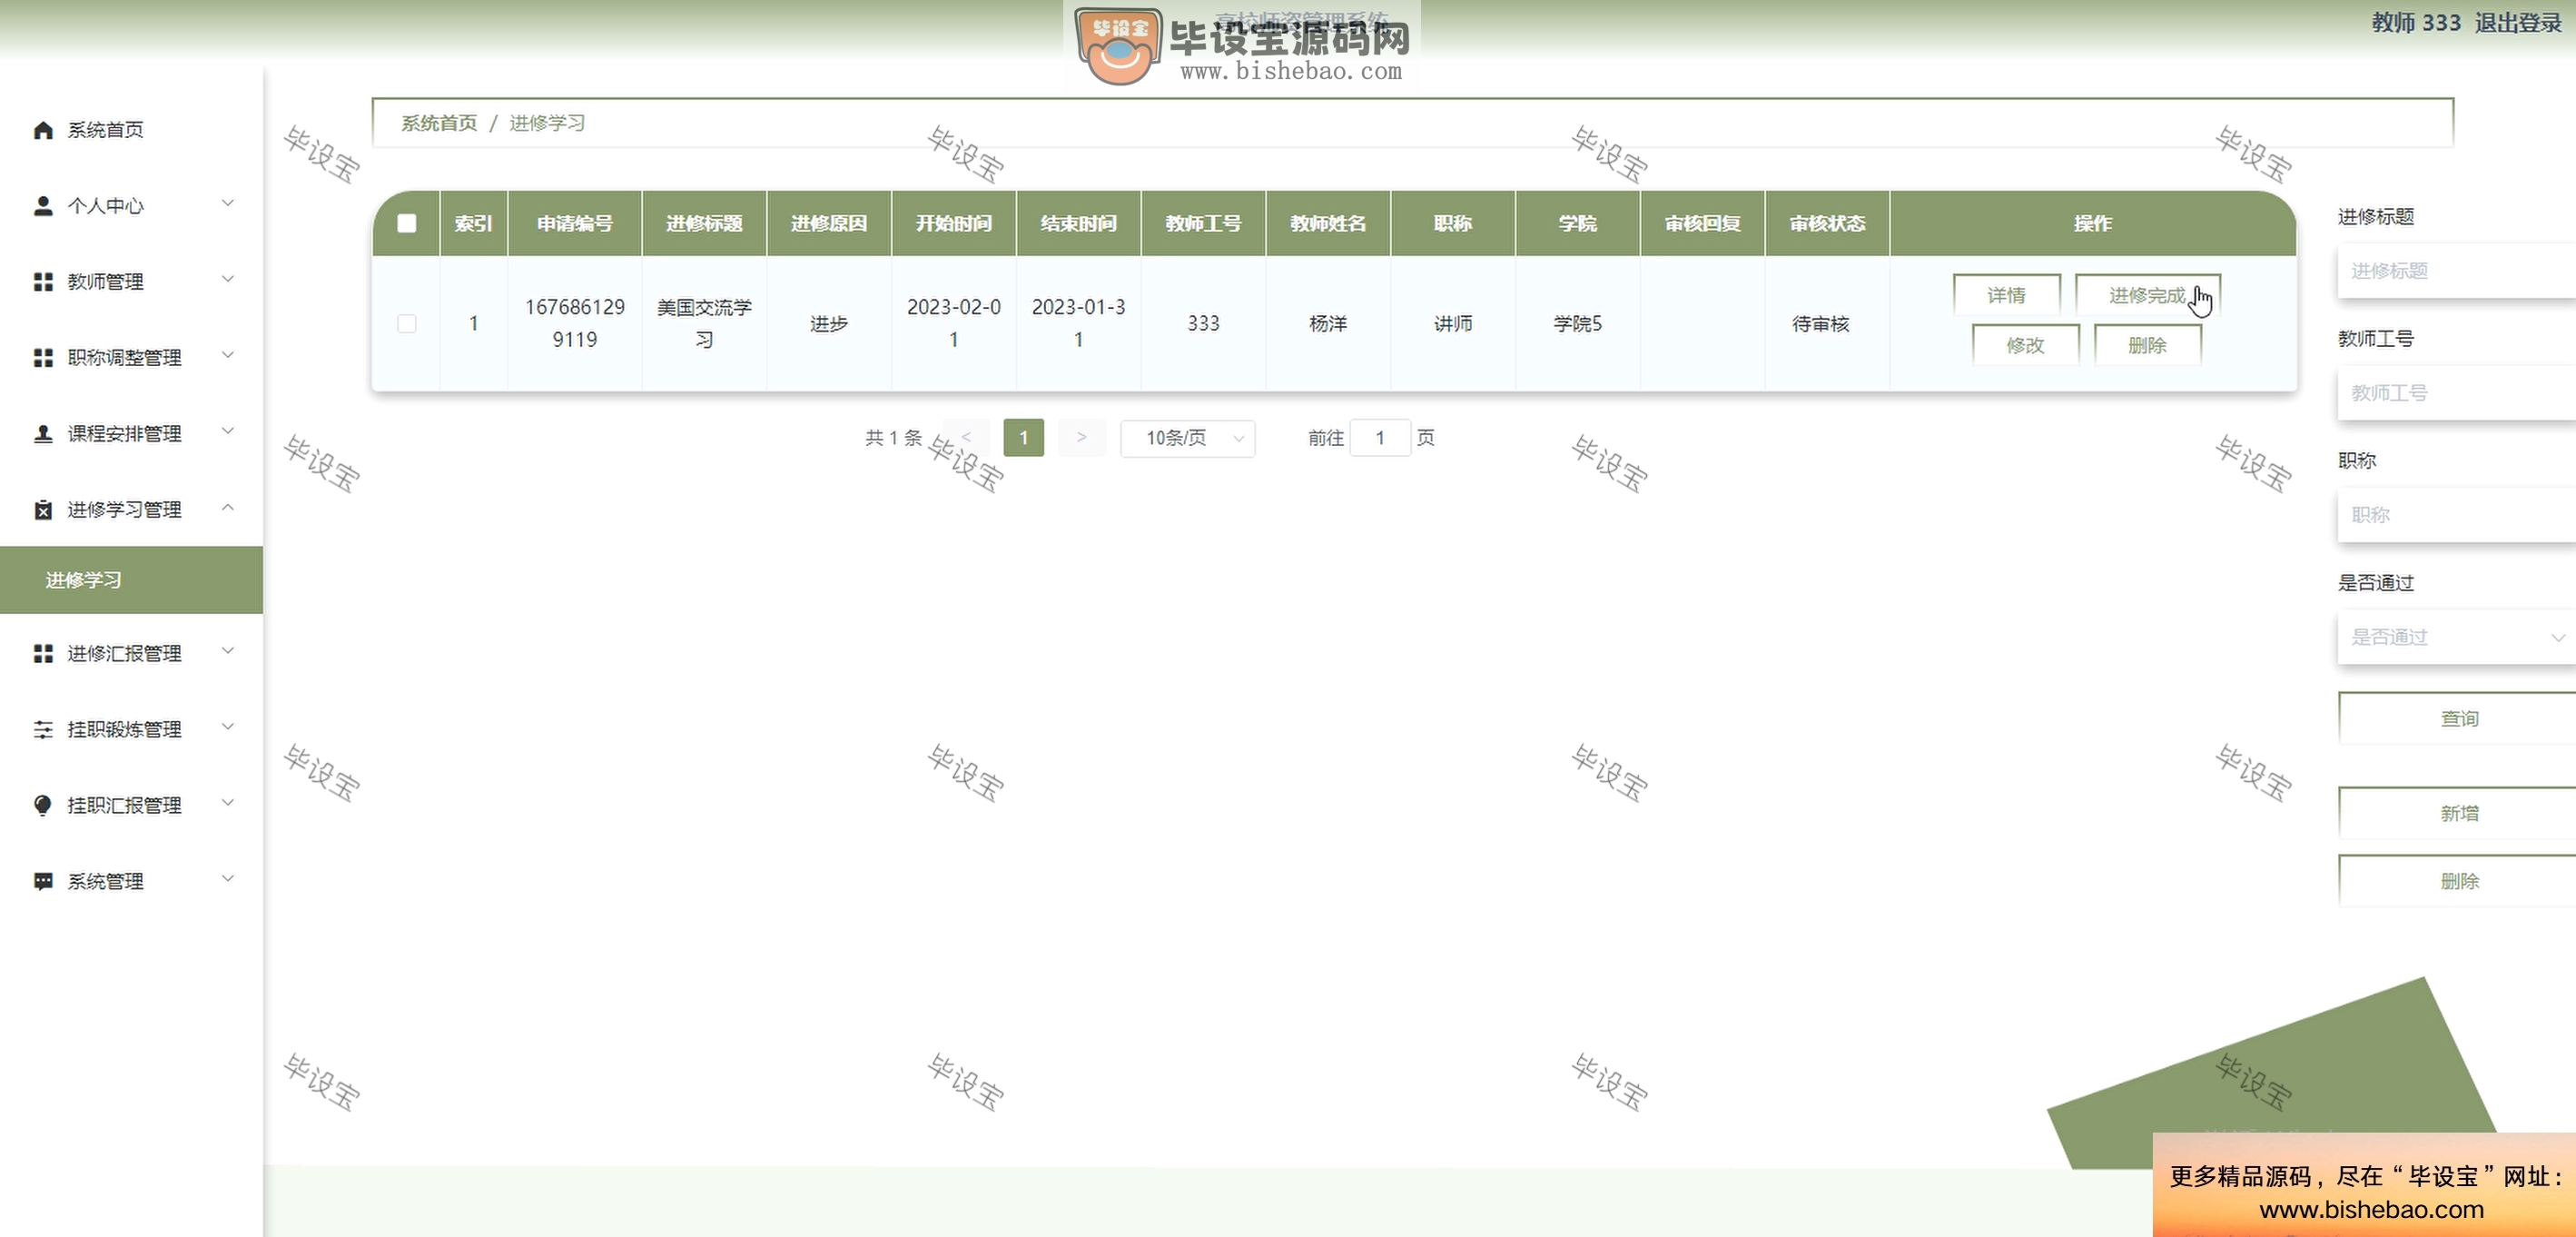Focus the 进修标题 search input
This screenshot has height=1237, width=2576.
point(2456,271)
